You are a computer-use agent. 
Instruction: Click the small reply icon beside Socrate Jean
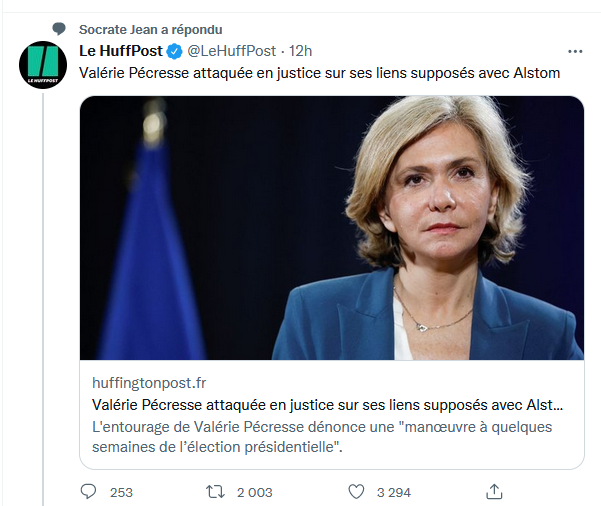[x=59, y=28]
